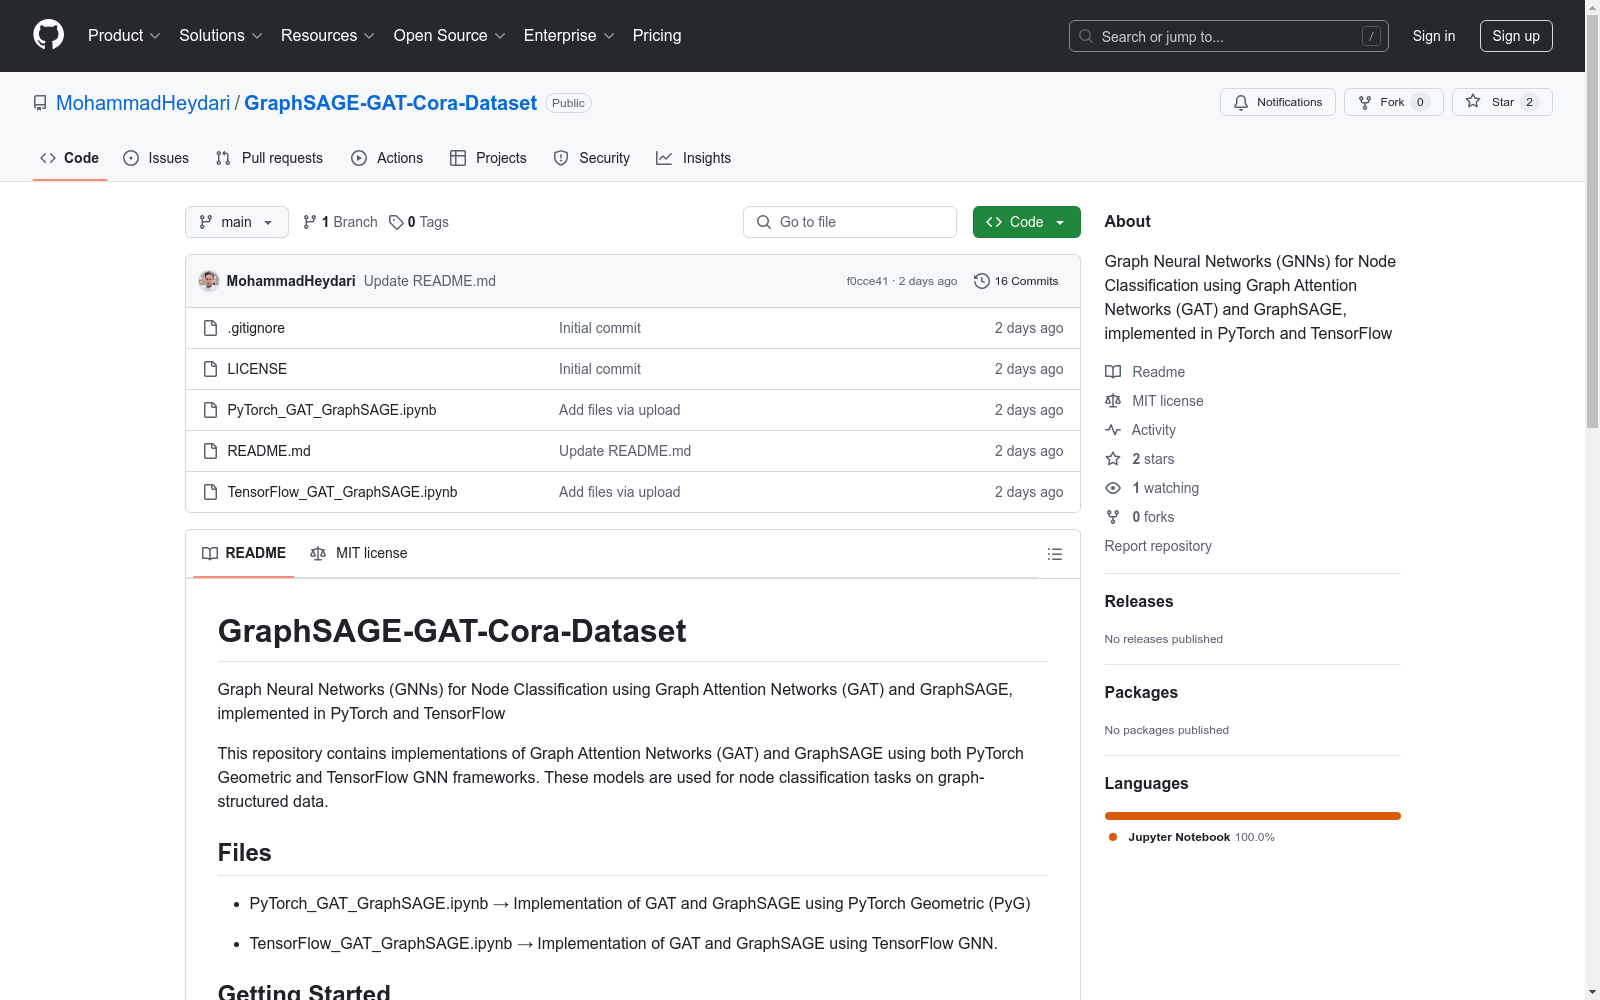The image size is (1600, 1000).
Task: Click the search magnifier icon in header
Action: (x=1086, y=36)
